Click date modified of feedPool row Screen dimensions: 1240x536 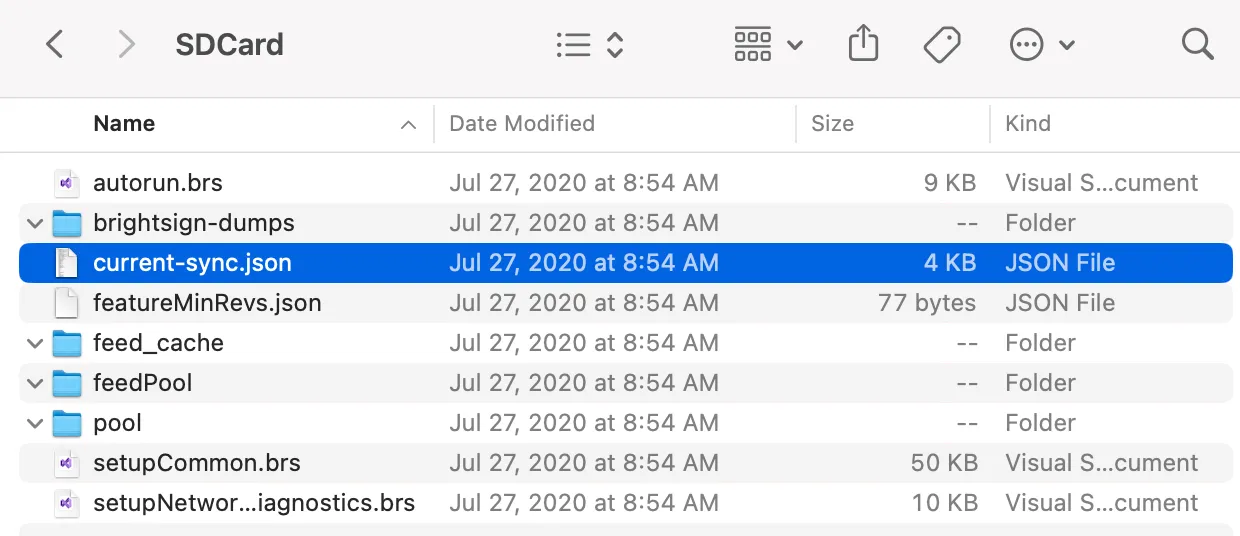click(584, 383)
